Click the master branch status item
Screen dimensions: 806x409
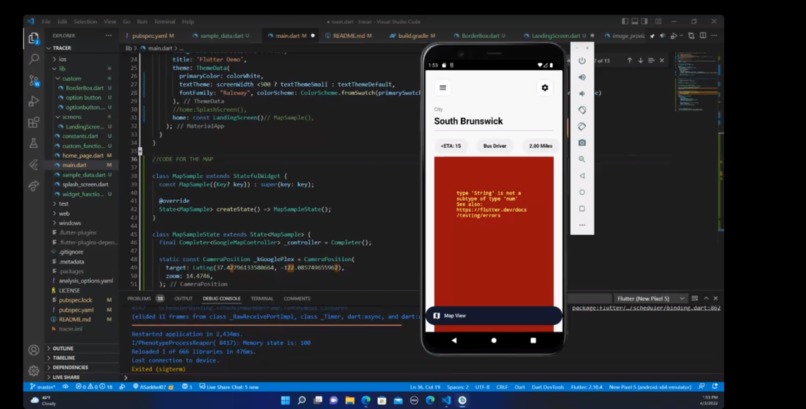(x=43, y=387)
